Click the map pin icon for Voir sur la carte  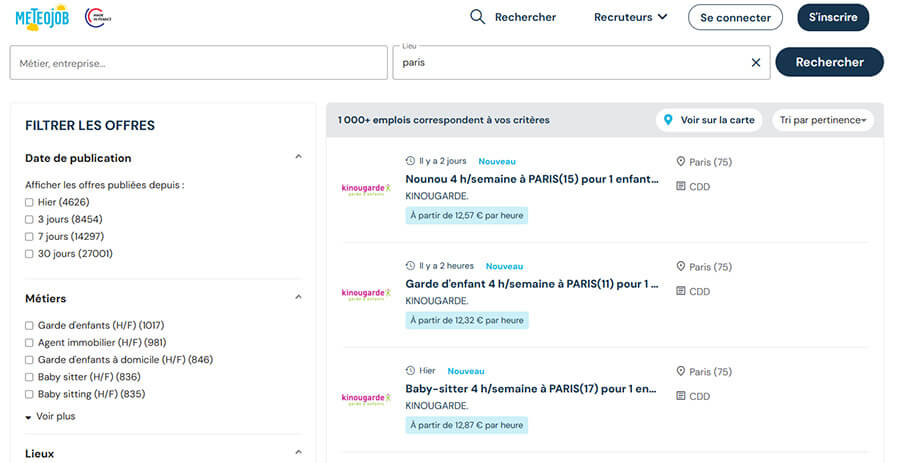point(668,120)
